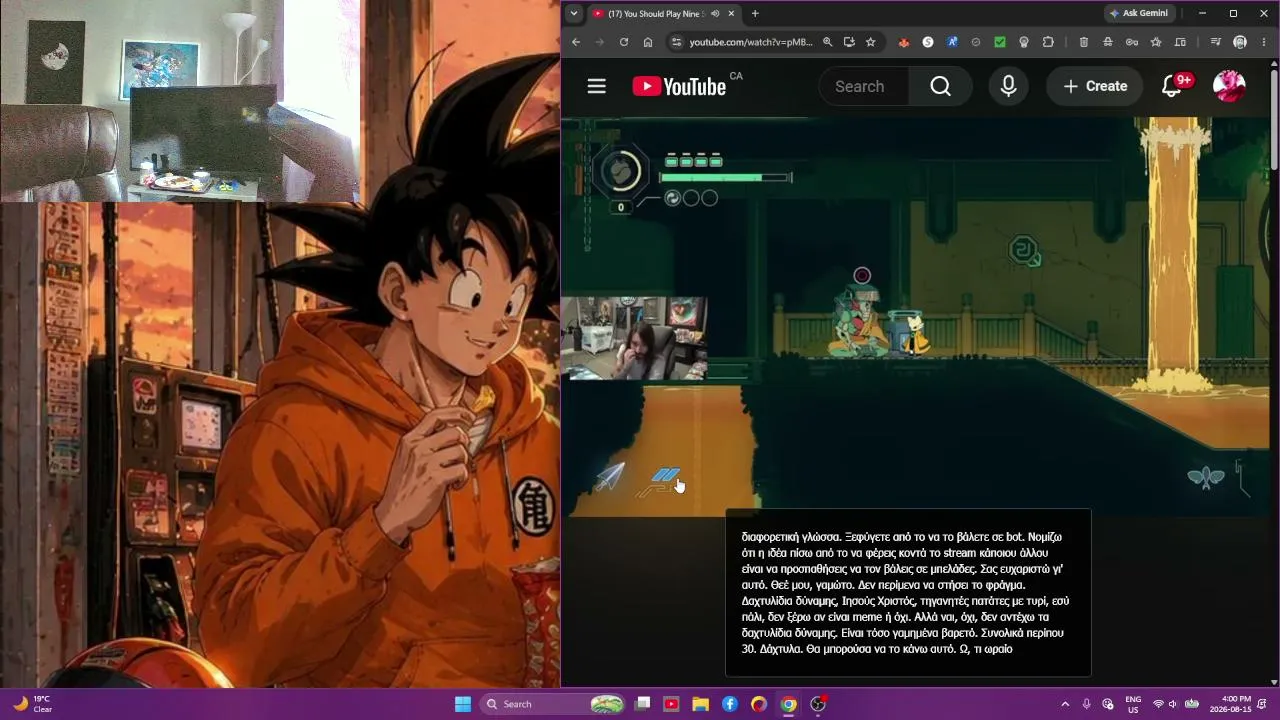Screen dimensions: 1280x720
Task: Open the weather widget showing 19°C Clear
Action: coord(32,704)
